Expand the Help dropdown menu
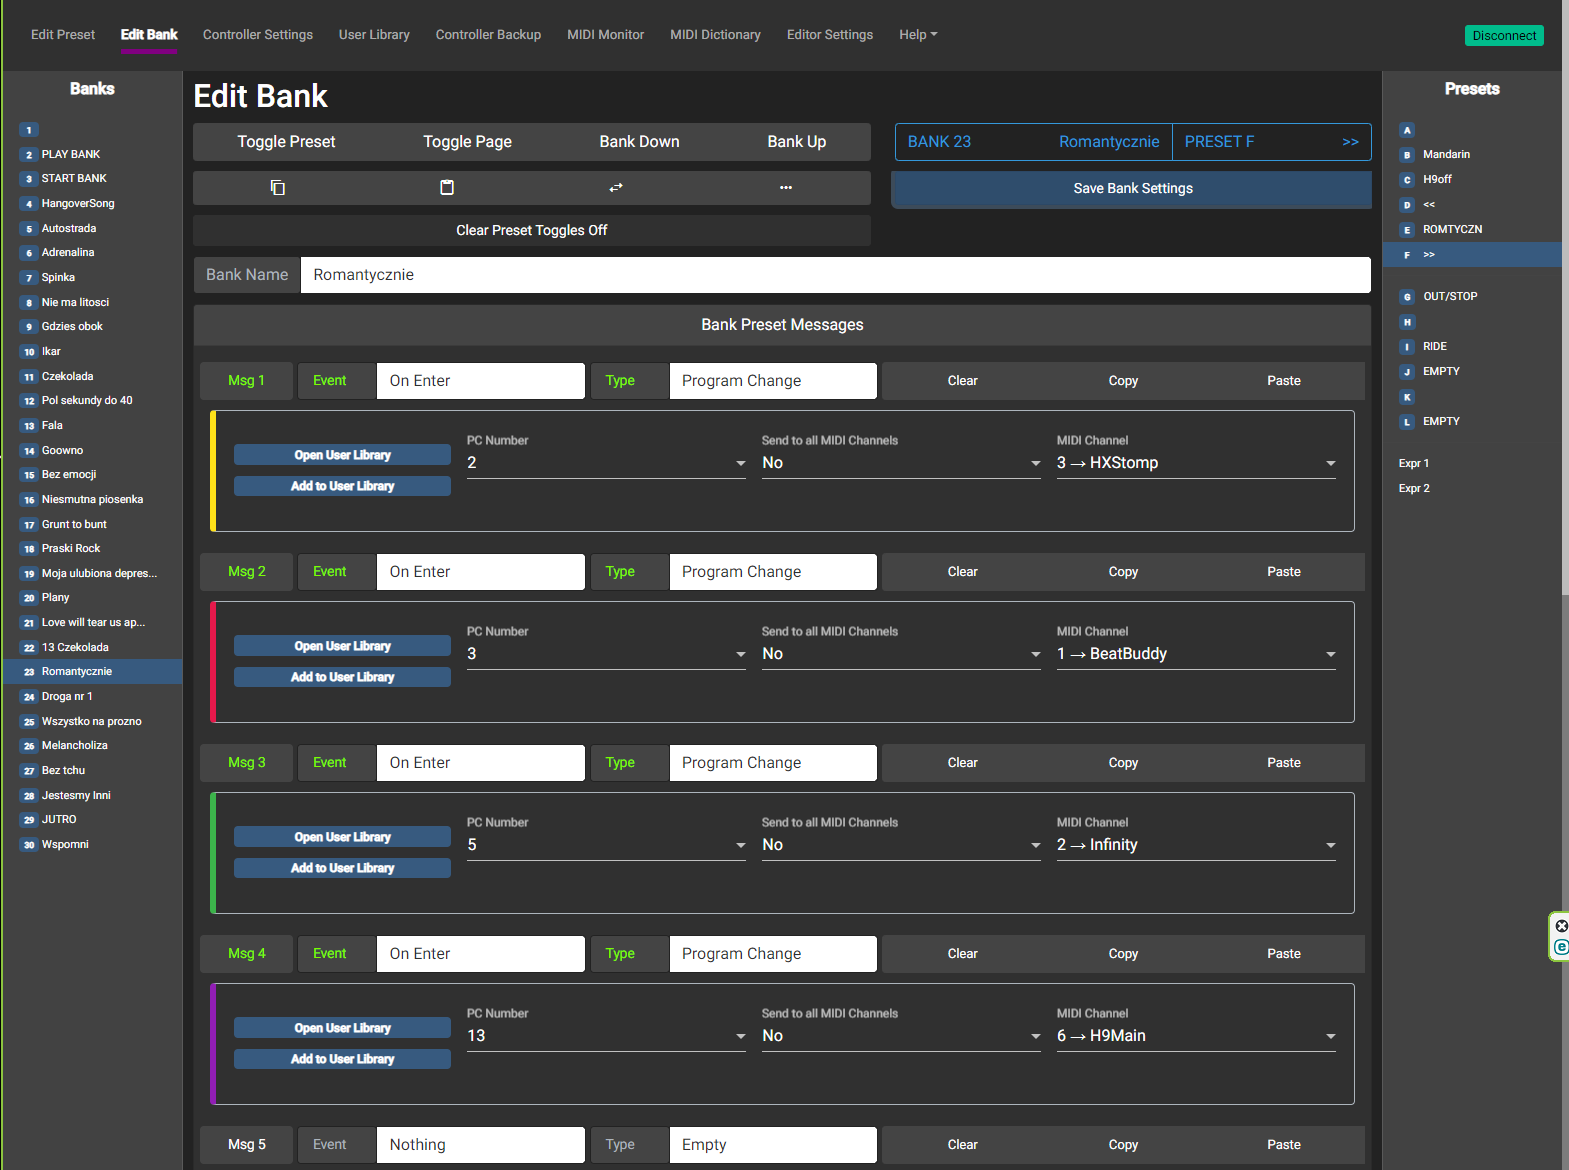The image size is (1569, 1170). pyautogui.click(x=918, y=35)
